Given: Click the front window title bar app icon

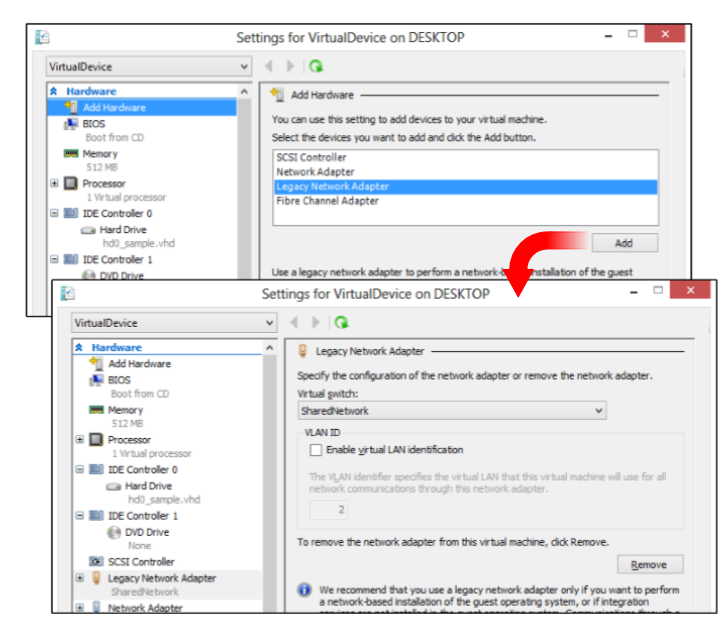Looking at the screenshot, I should coord(67,293).
